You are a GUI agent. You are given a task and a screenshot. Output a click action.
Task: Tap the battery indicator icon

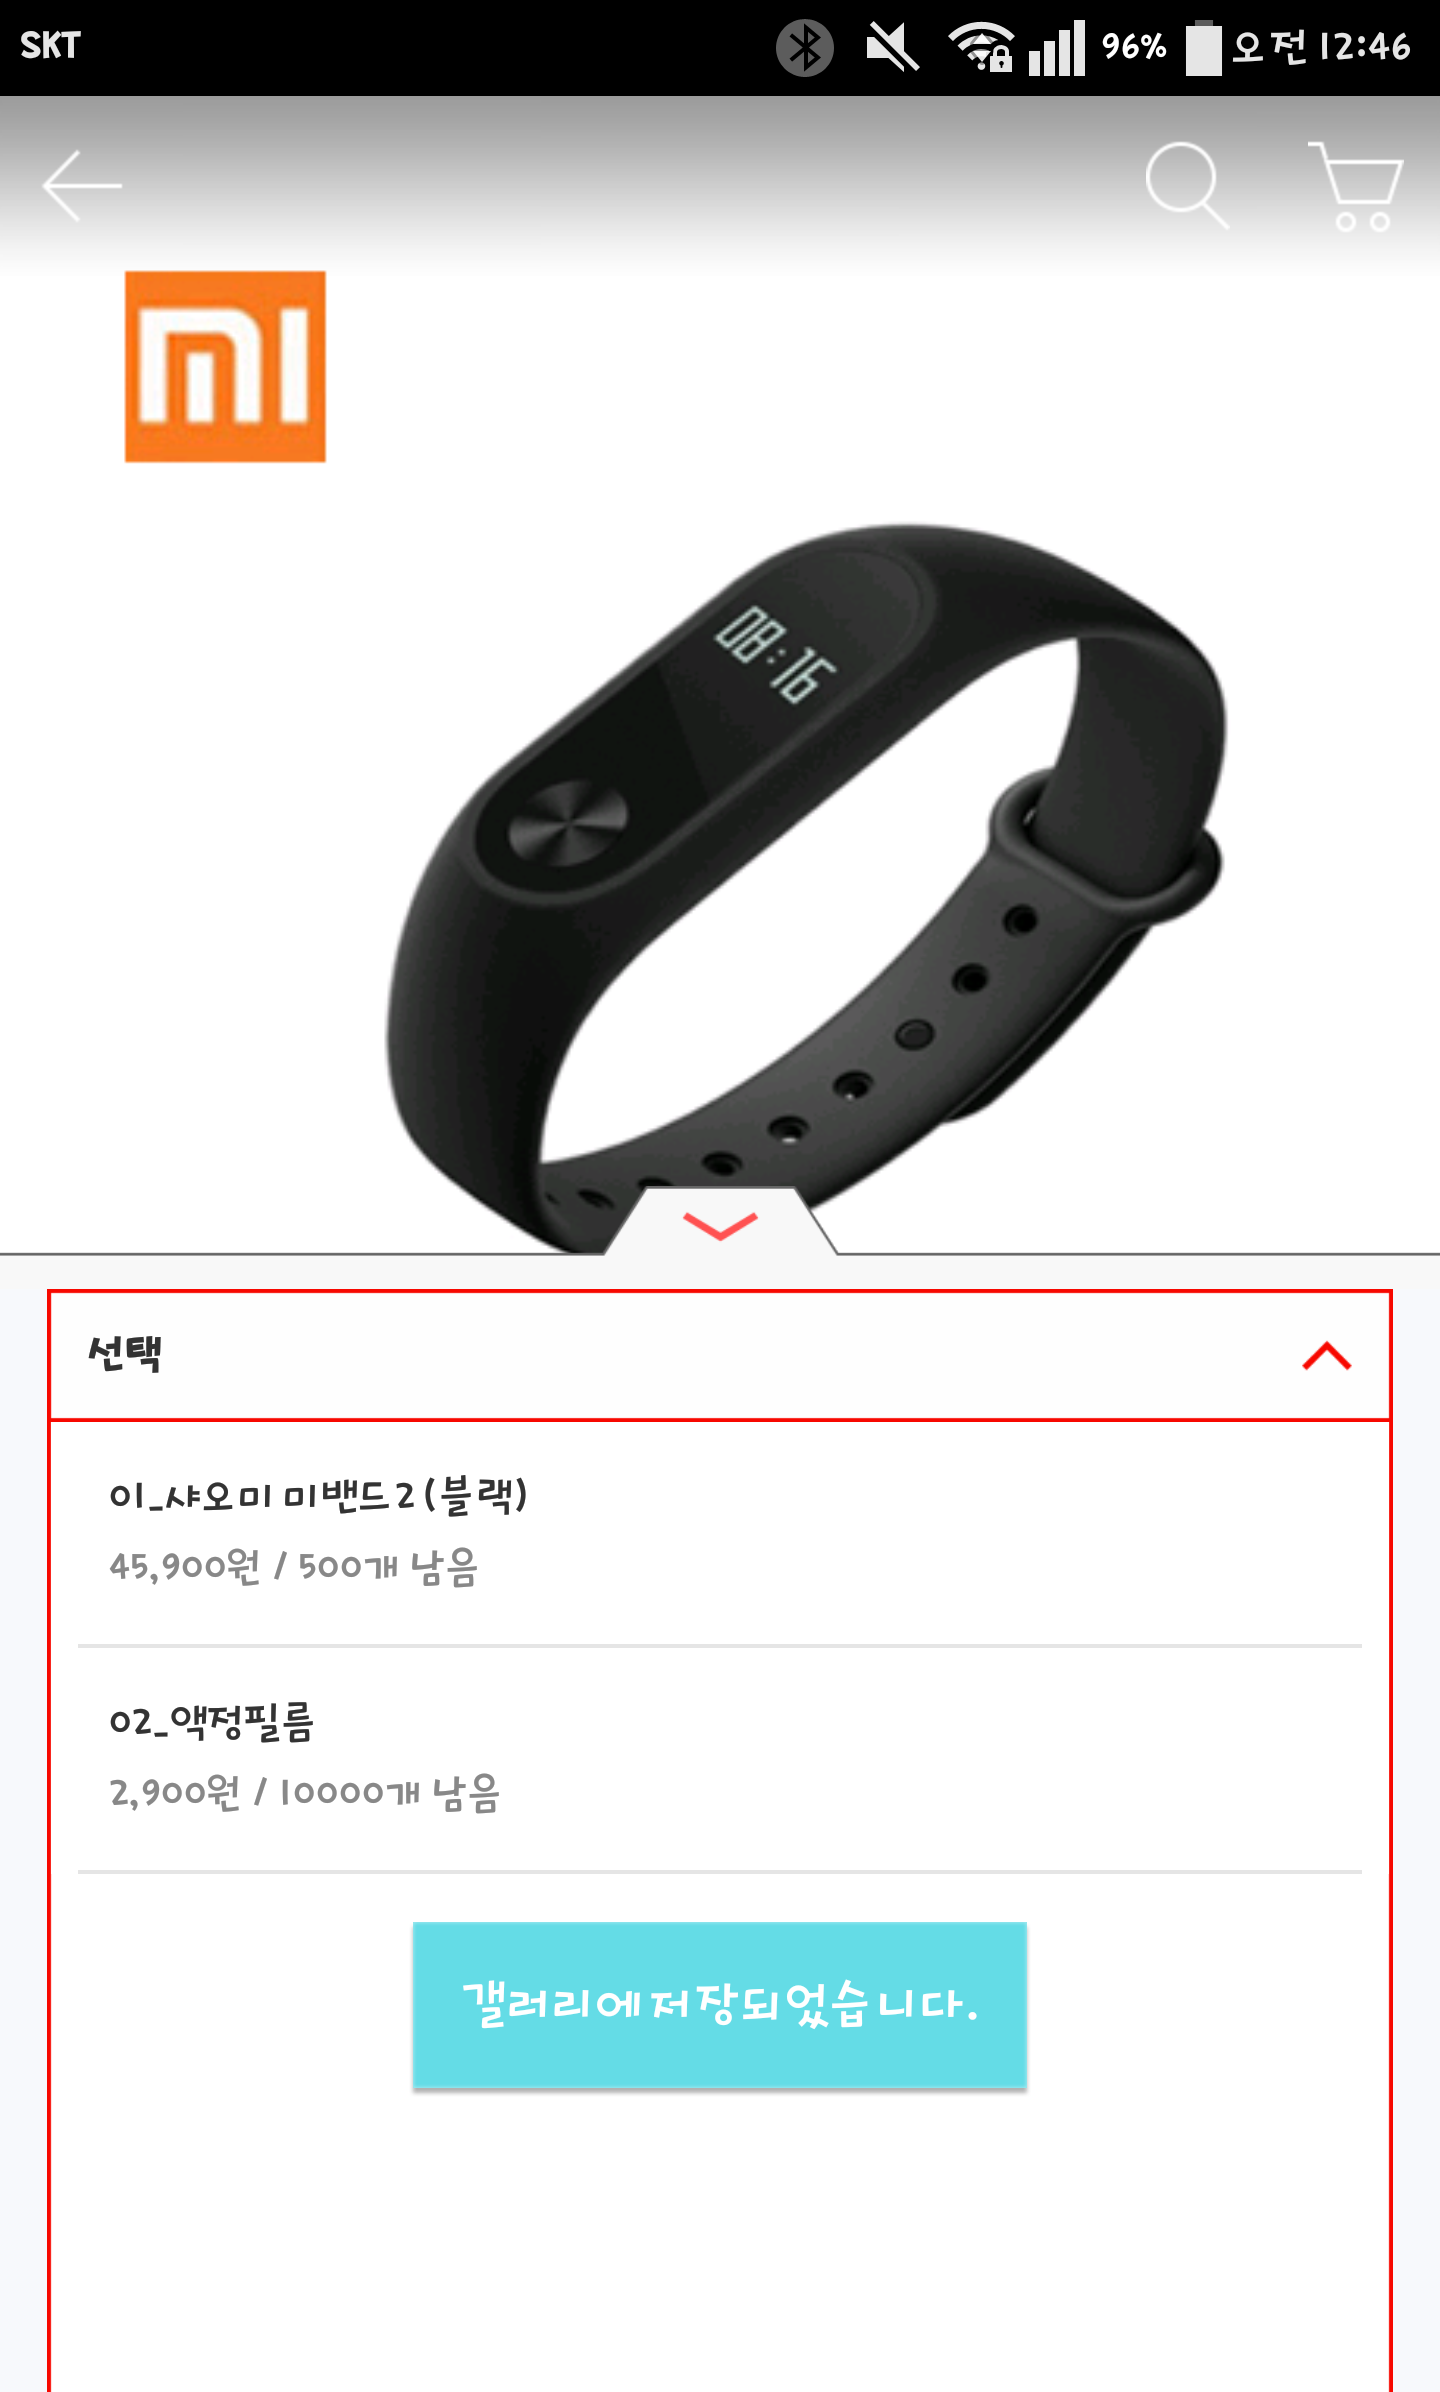click(x=1203, y=47)
